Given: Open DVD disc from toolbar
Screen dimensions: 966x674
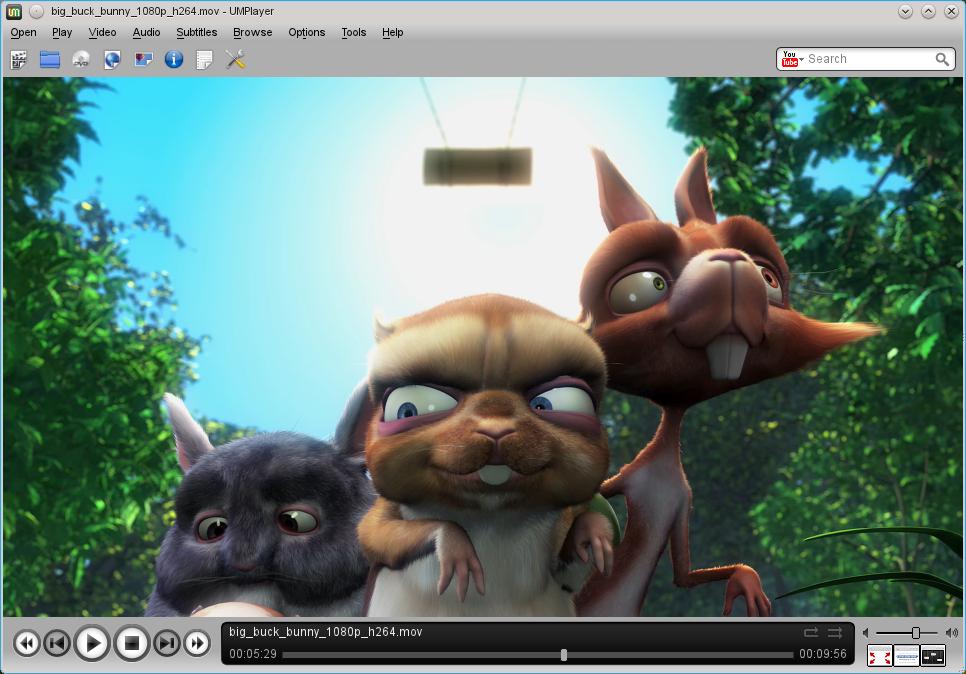Looking at the screenshot, I should point(81,59).
